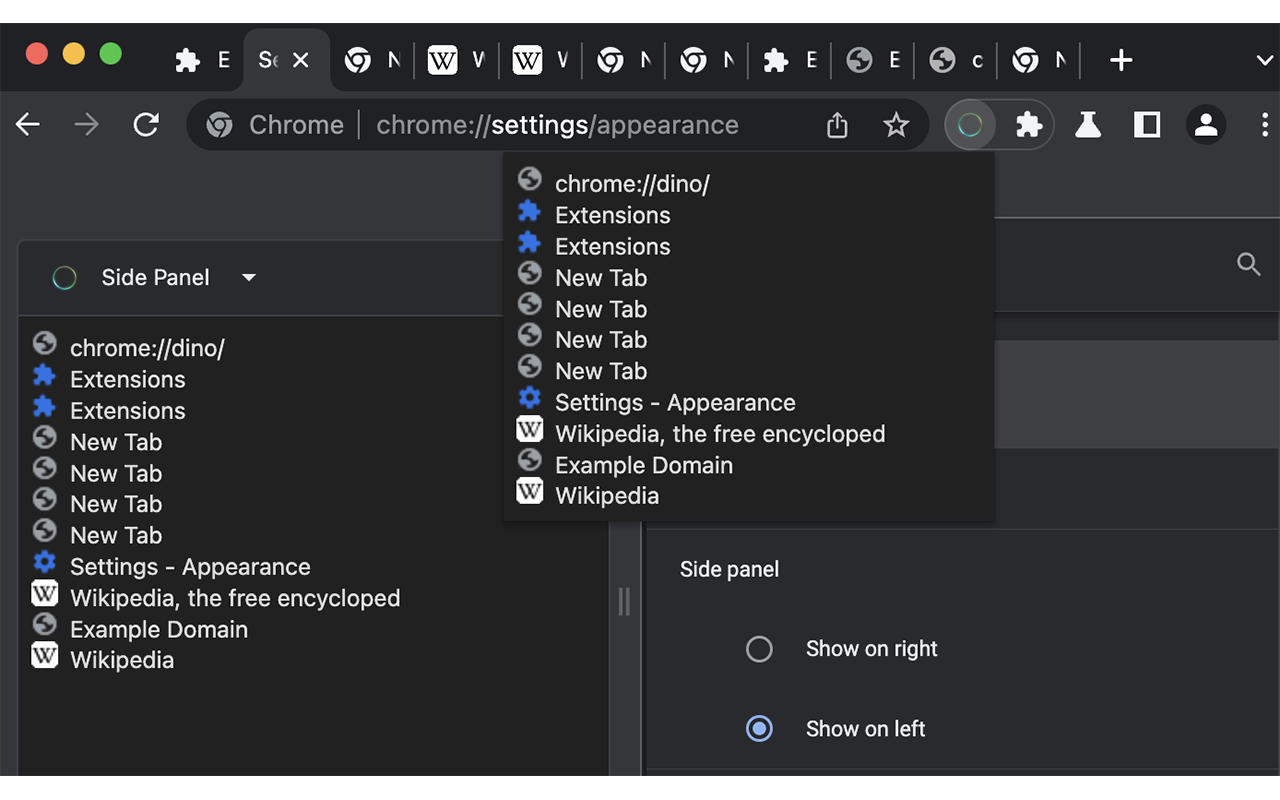
Task: Close the active Settings tab
Action: [300, 61]
